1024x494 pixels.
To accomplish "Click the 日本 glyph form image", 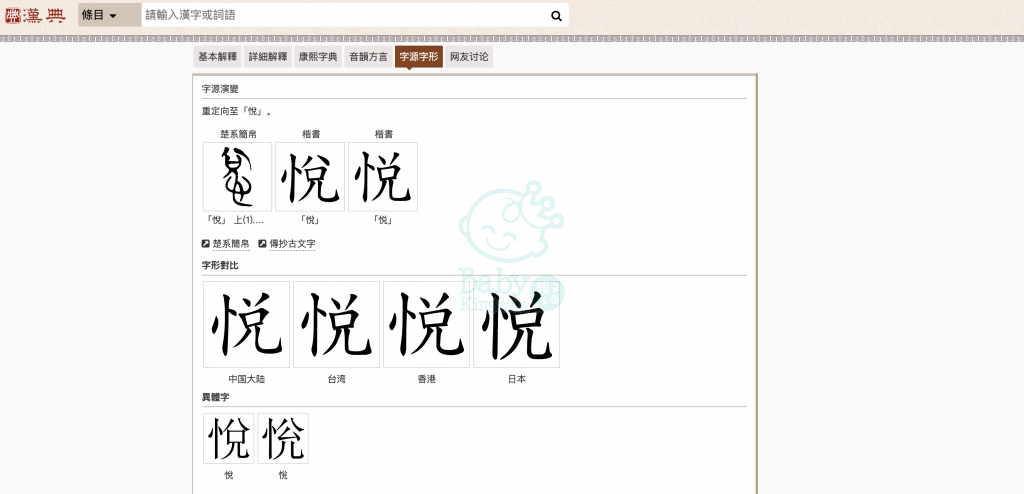I will pyautogui.click(x=516, y=324).
